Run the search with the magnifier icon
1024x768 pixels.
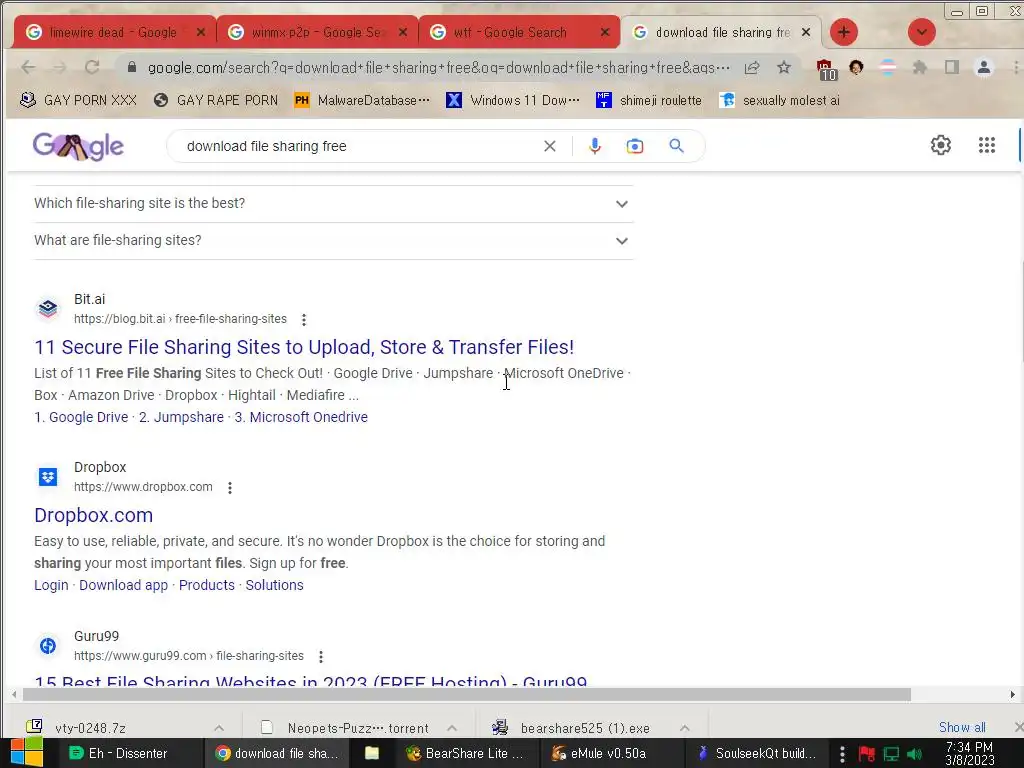[677, 146]
